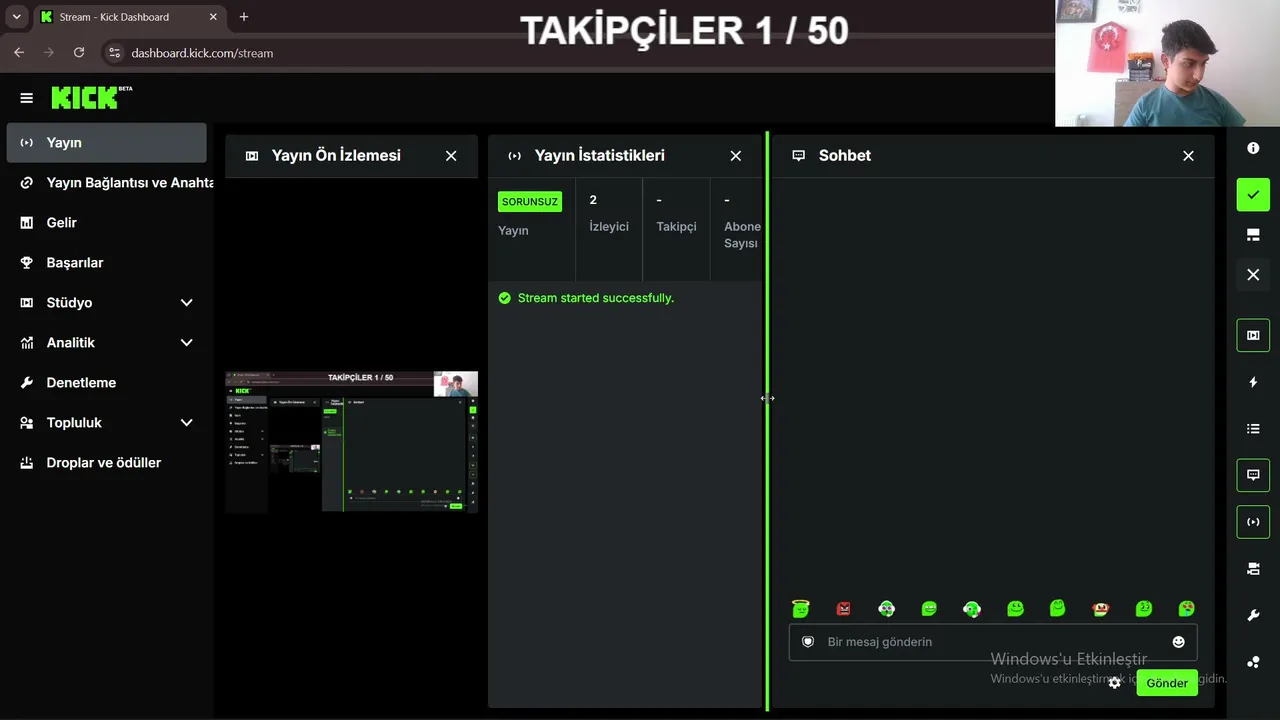Click the three-dots icon at the sidebar bottom
This screenshot has width=1280, height=720.
(1253, 662)
